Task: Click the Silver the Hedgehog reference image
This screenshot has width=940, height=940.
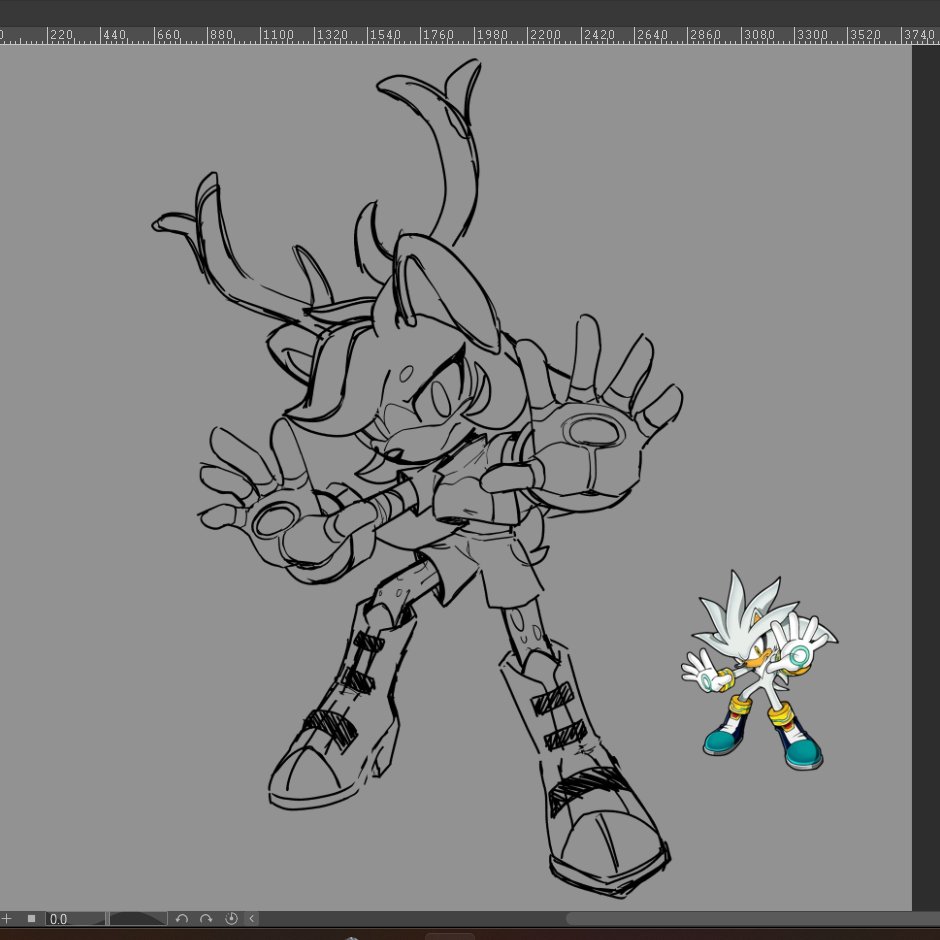Action: coord(760,670)
